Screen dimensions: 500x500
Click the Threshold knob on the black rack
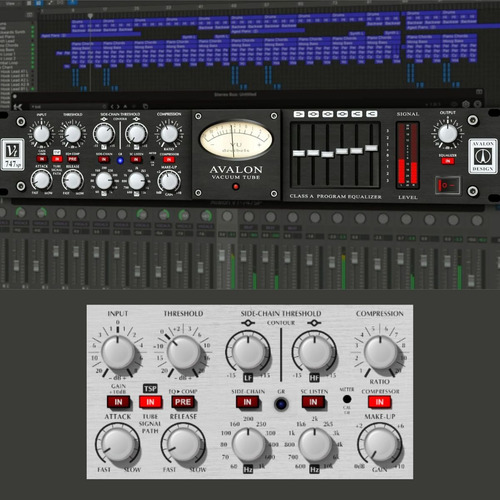[x=73, y=134]
